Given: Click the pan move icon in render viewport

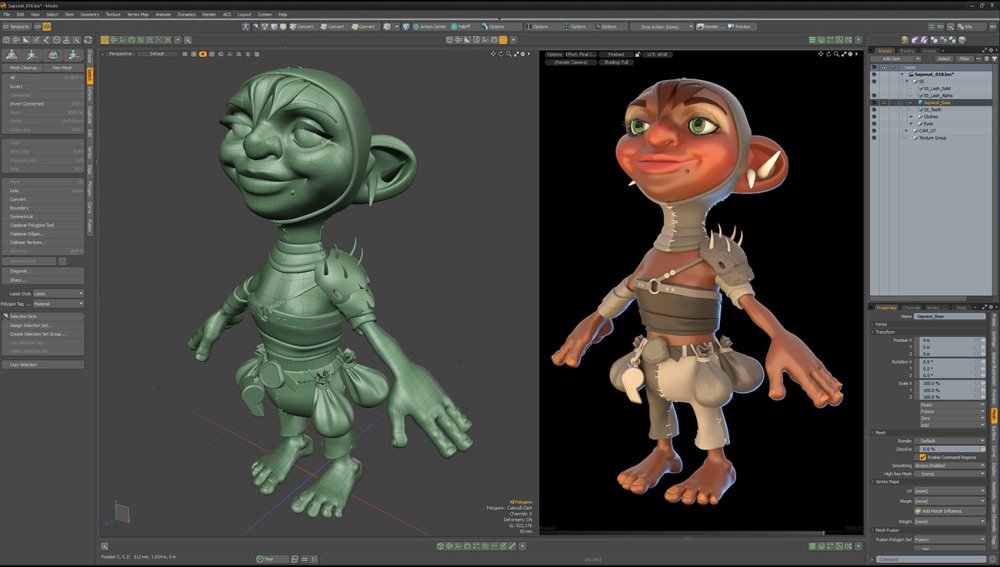Looking at the screenshot, I should pyautogui.click(x=821, y=54).
